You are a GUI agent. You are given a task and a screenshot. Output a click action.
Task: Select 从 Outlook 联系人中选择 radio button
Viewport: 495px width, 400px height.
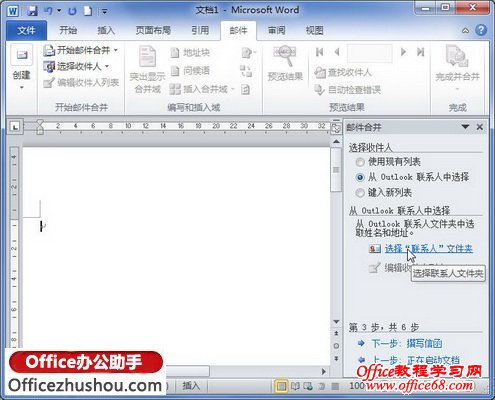coord(360,177)
